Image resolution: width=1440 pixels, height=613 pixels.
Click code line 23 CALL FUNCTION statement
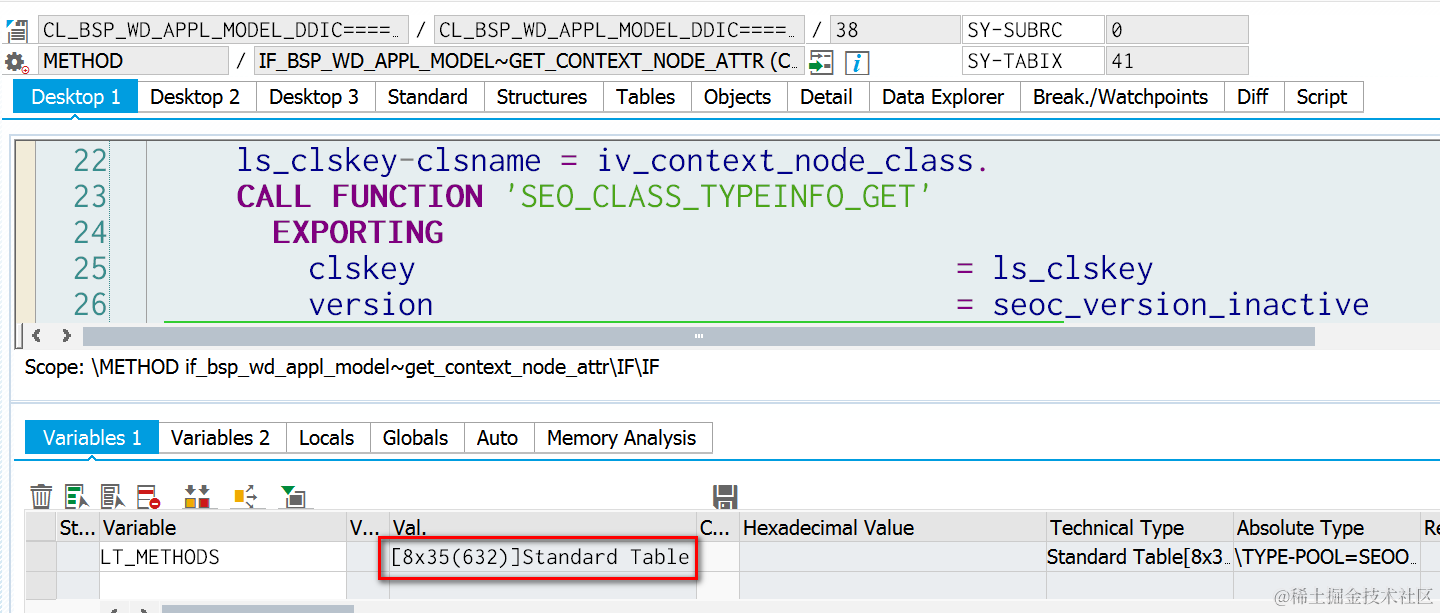[584, 197]
